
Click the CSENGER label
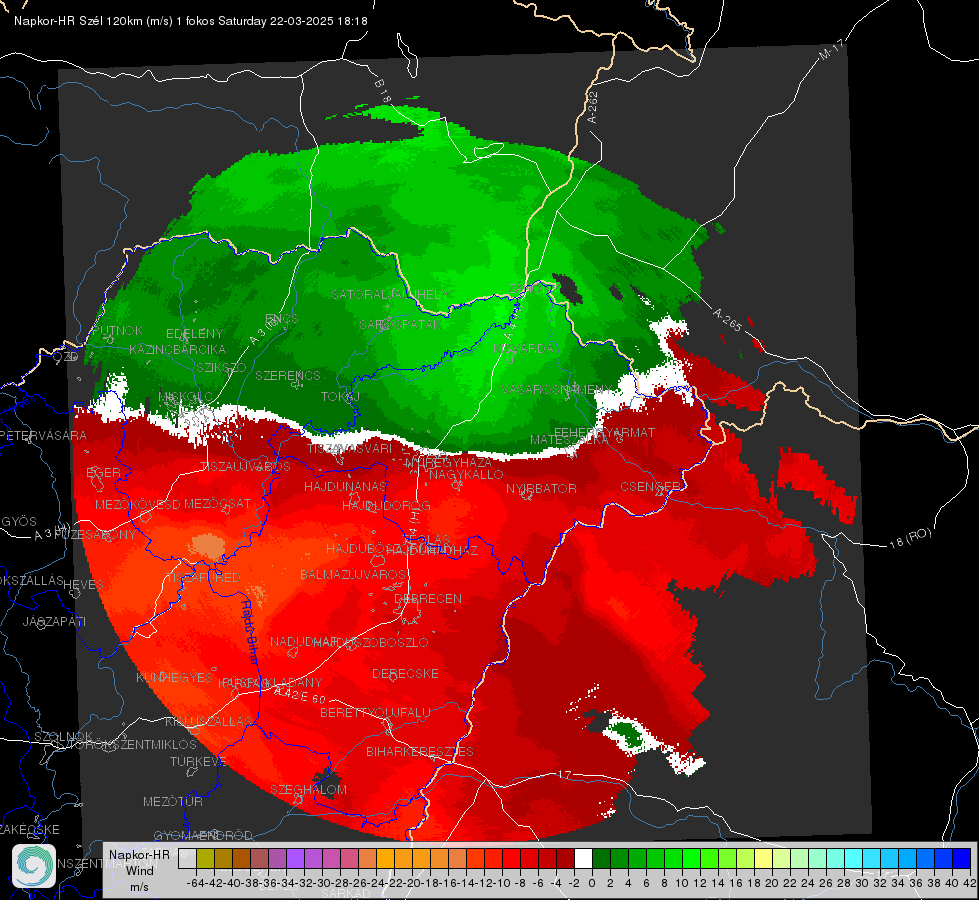(x=650, y=487)
